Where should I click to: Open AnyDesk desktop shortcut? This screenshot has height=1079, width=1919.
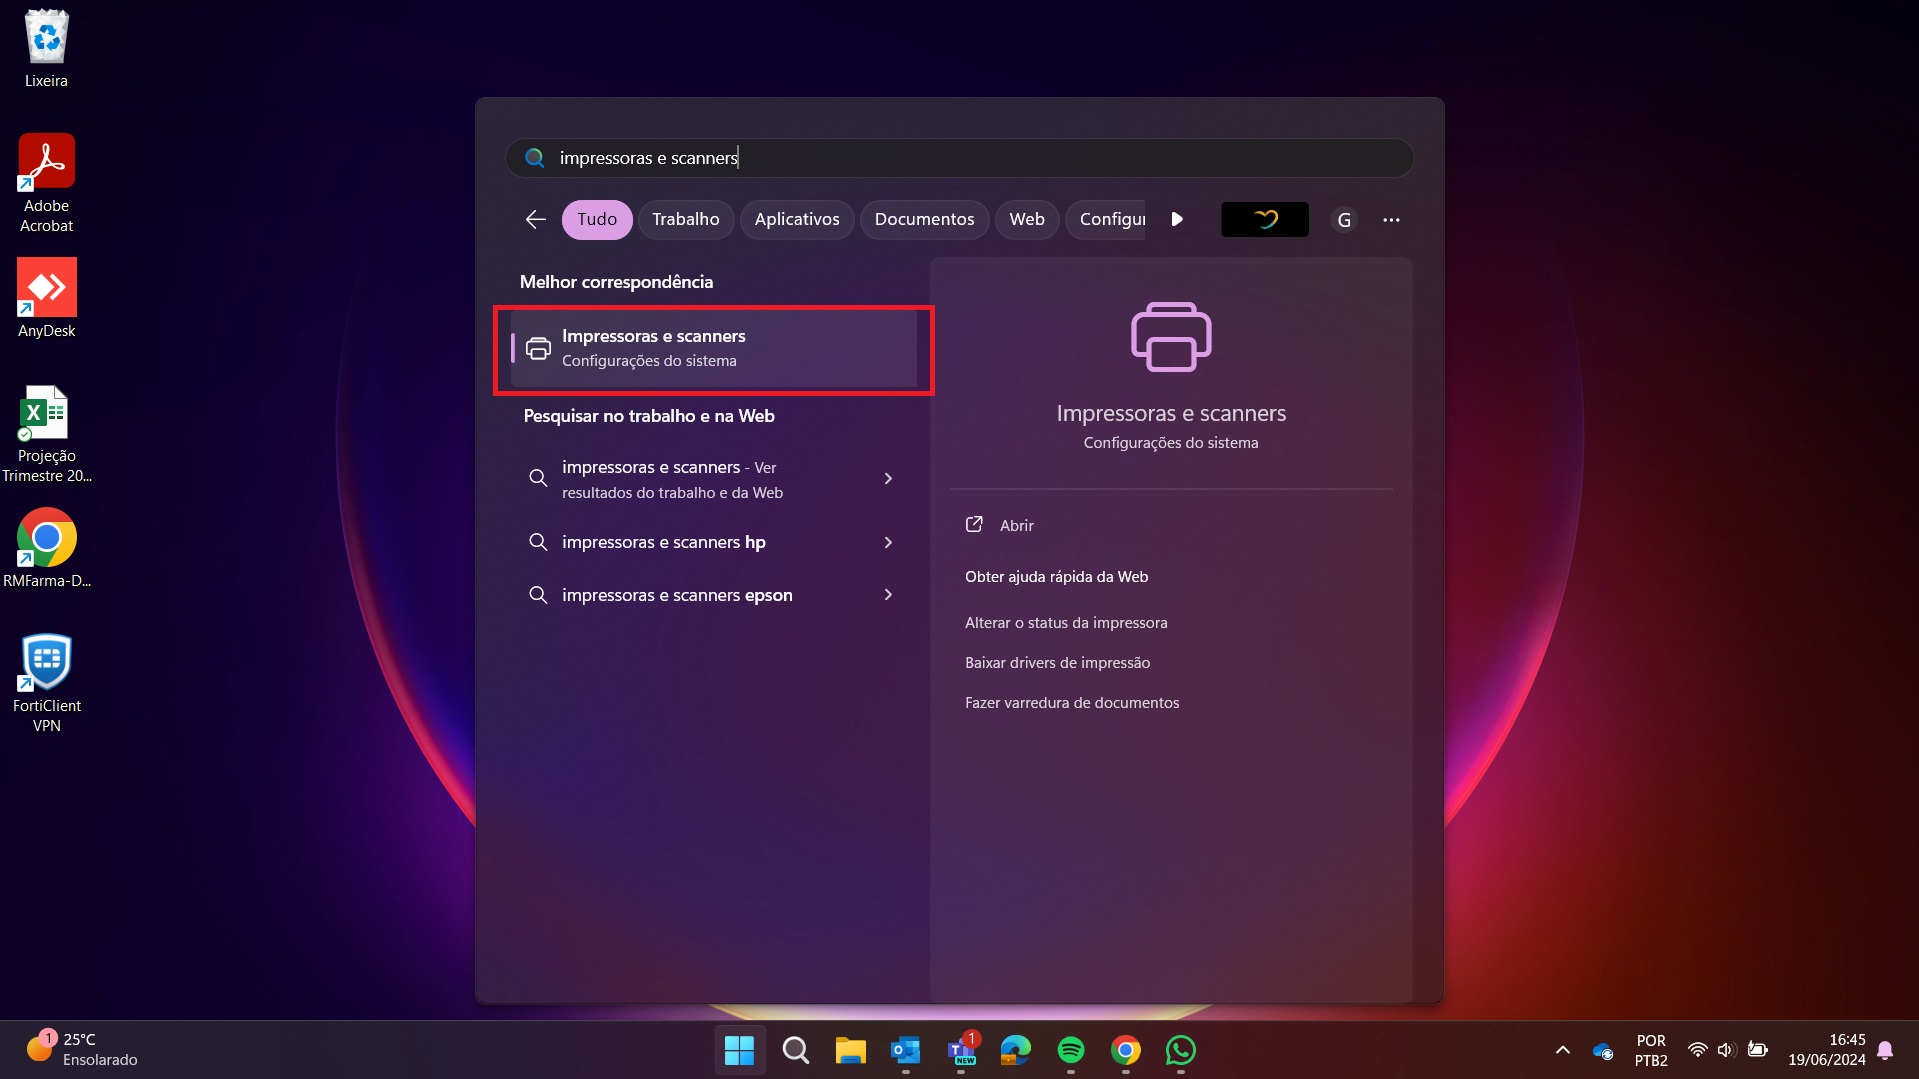tap(47, 298)
